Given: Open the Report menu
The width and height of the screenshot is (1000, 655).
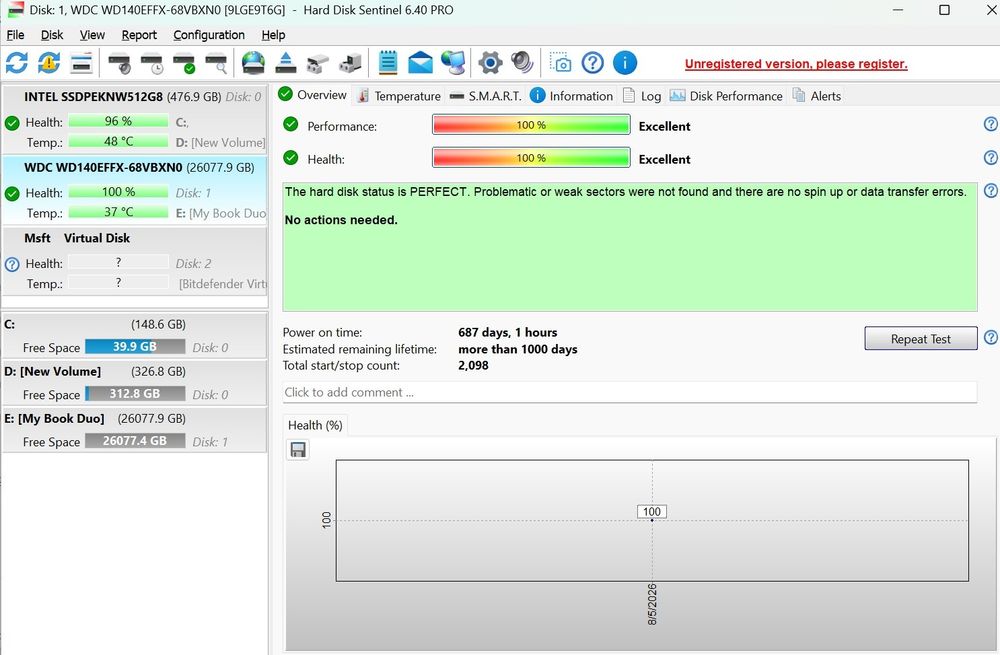Looking at the screenshot, I should tap(139, 35).
